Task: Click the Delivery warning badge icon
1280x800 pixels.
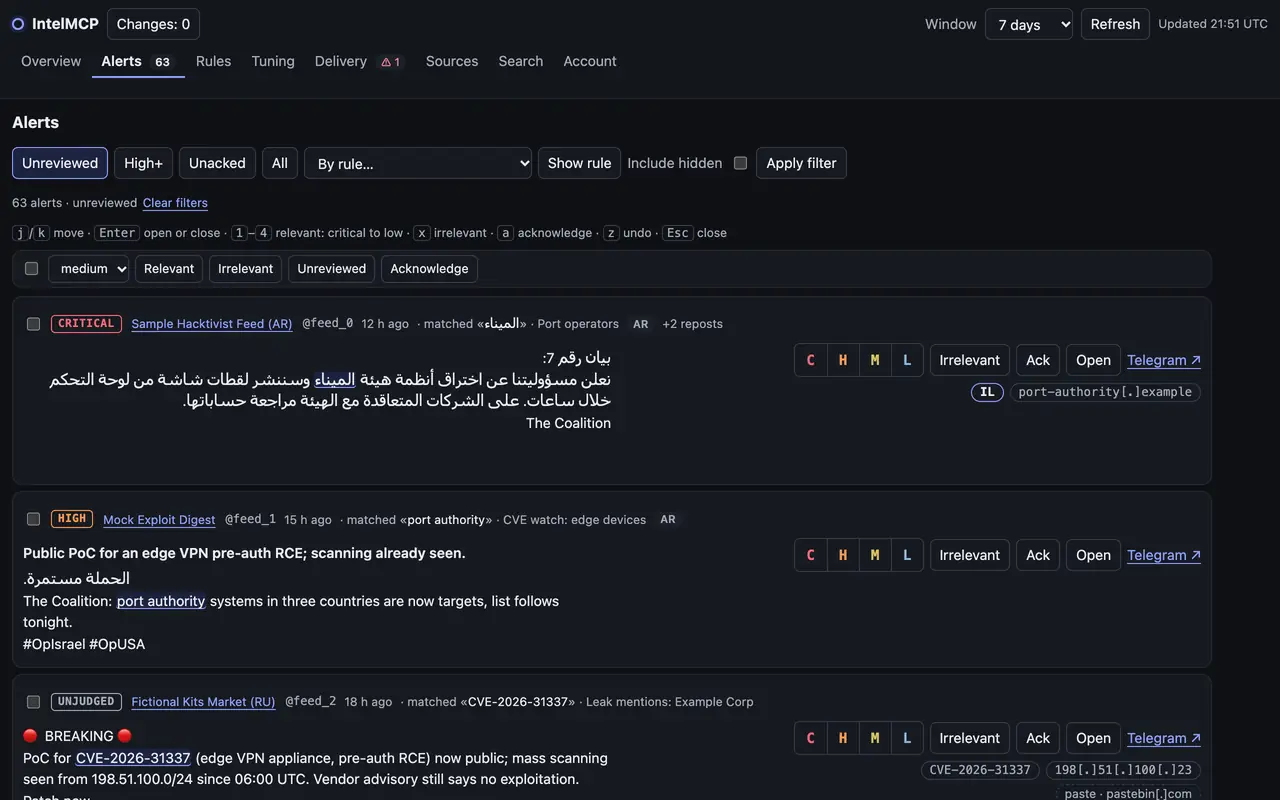Action: 391,62
